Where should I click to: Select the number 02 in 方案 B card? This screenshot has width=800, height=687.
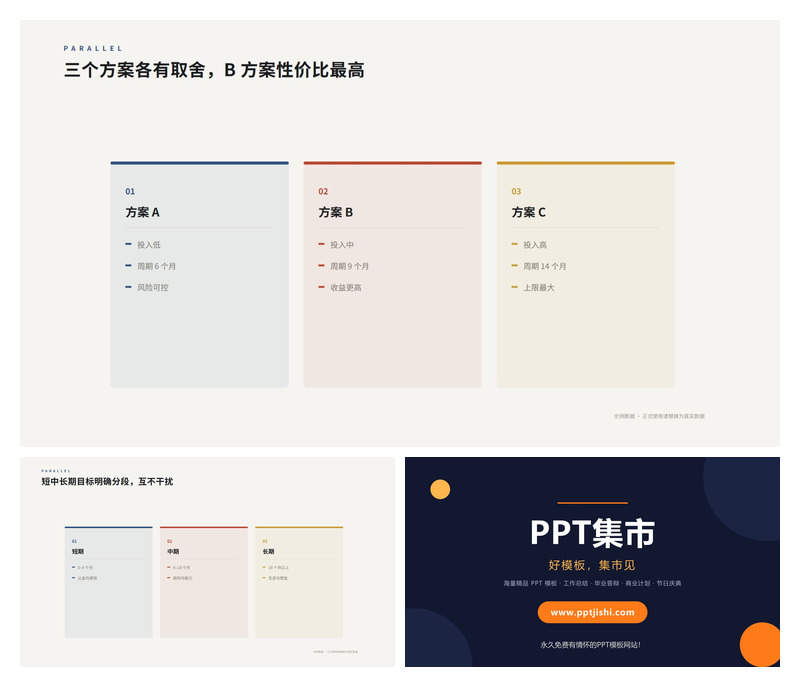click(323, 191)
